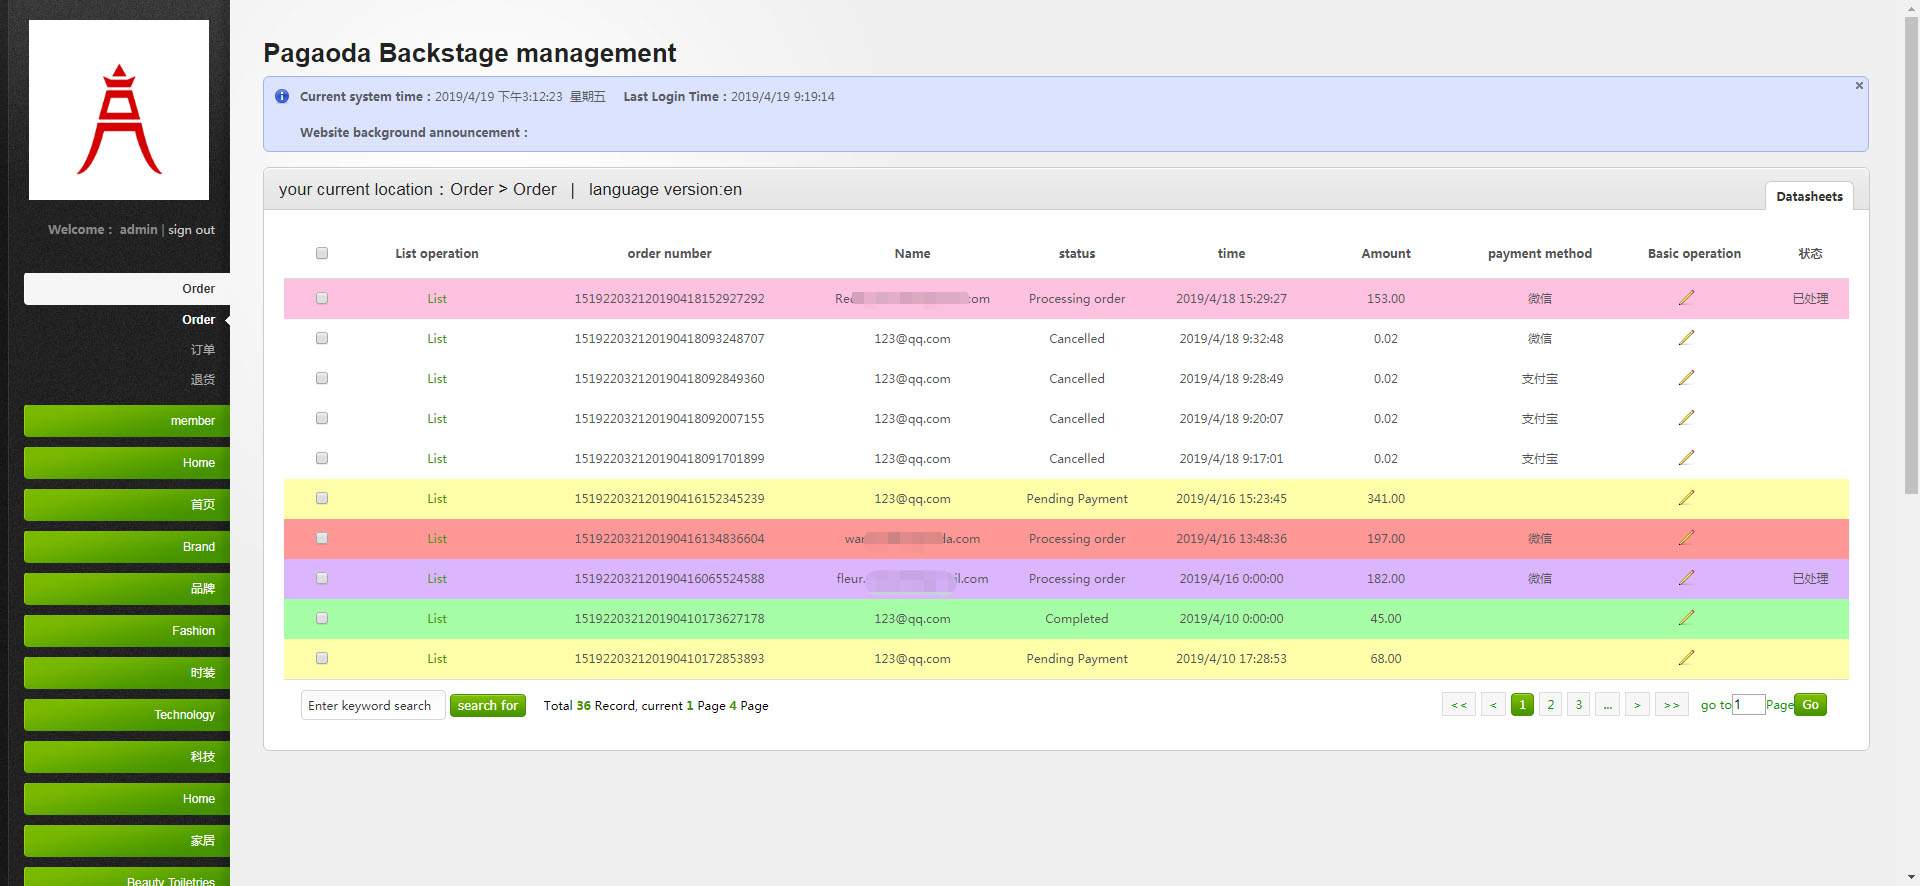The height and width of the screenshot is (886, 1920).
Task: Edit the 182.00 order with pencil icon
Action: tap(1686, 578)
